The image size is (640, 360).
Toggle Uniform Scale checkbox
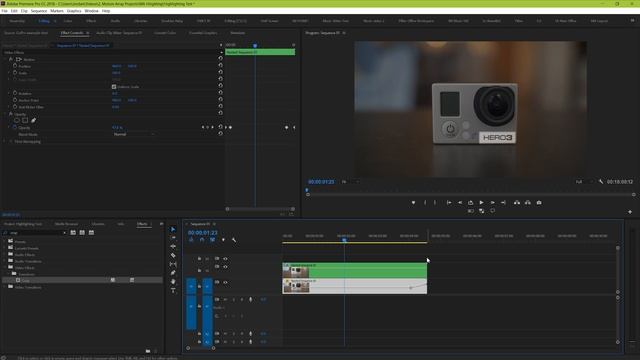pyautogui.click(x=114, y=87)
